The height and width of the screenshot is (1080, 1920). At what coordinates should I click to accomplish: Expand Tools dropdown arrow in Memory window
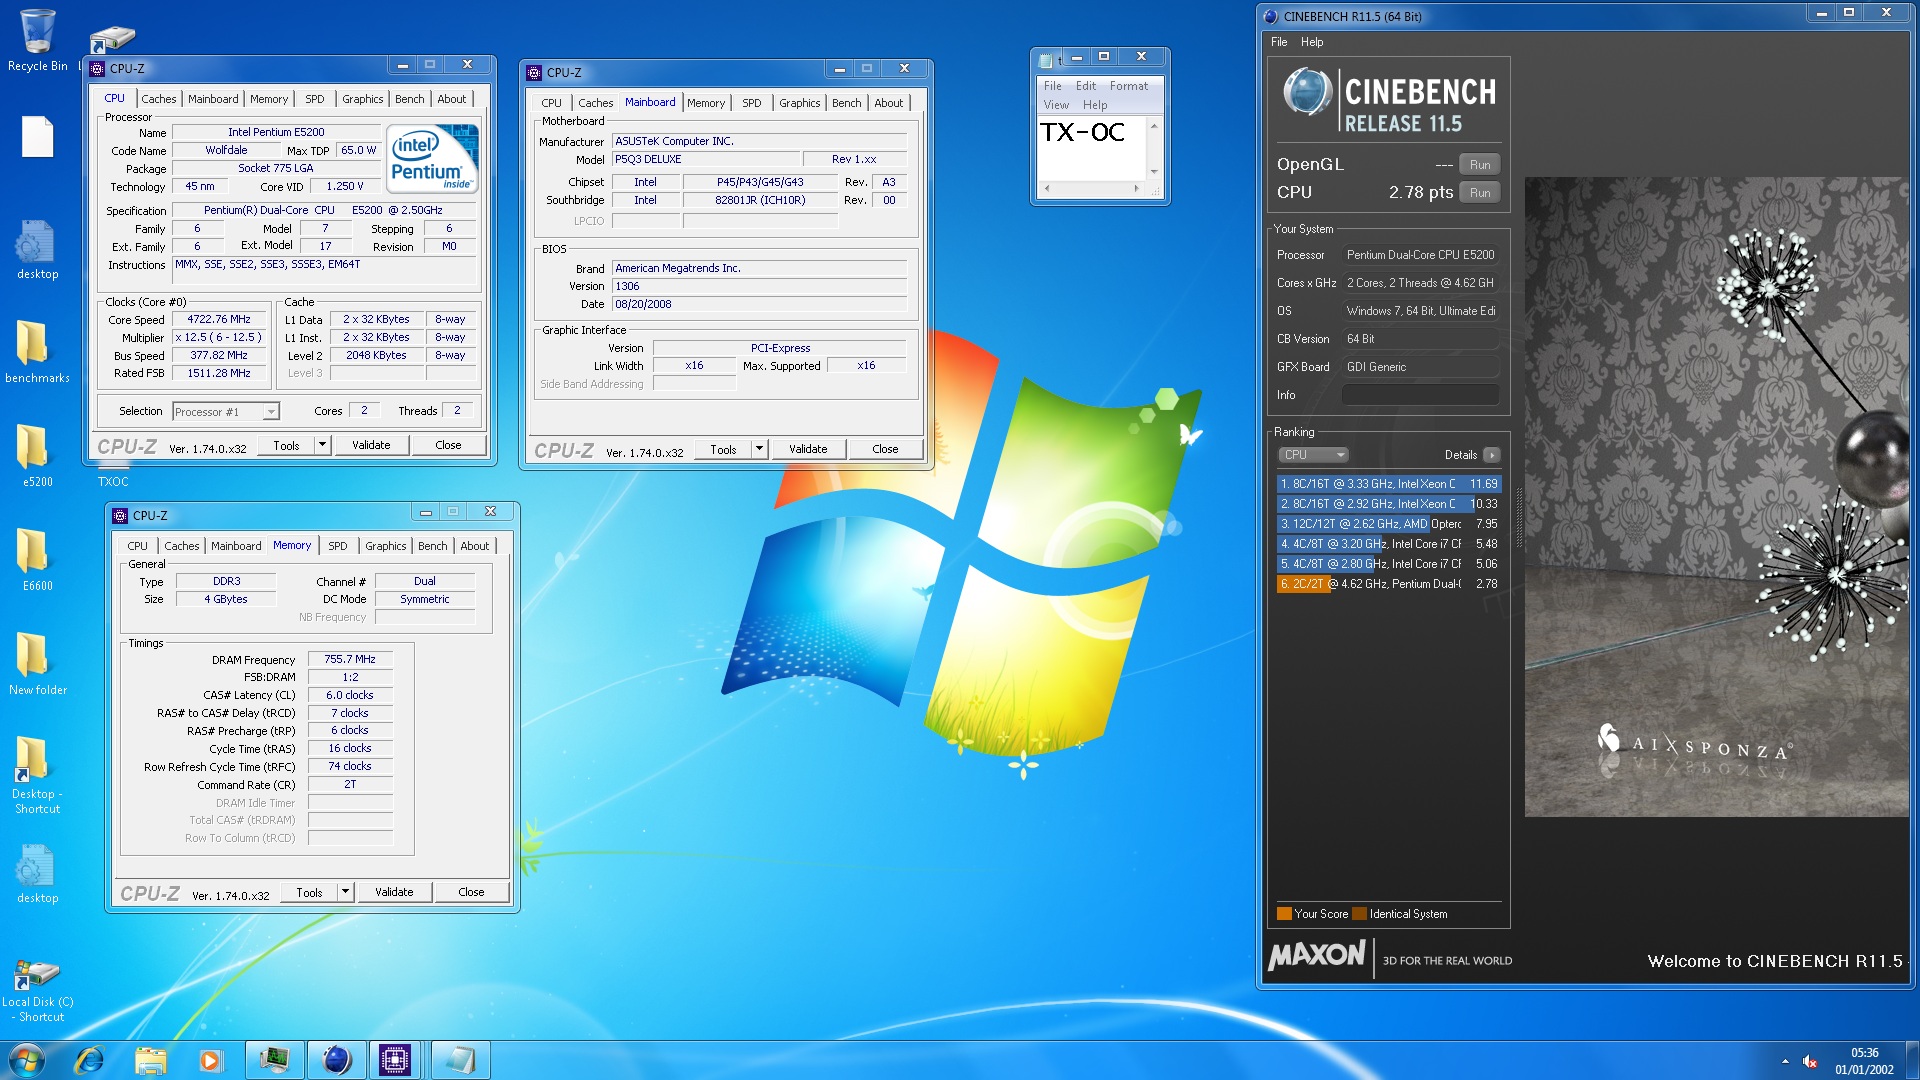click(345, 892)
